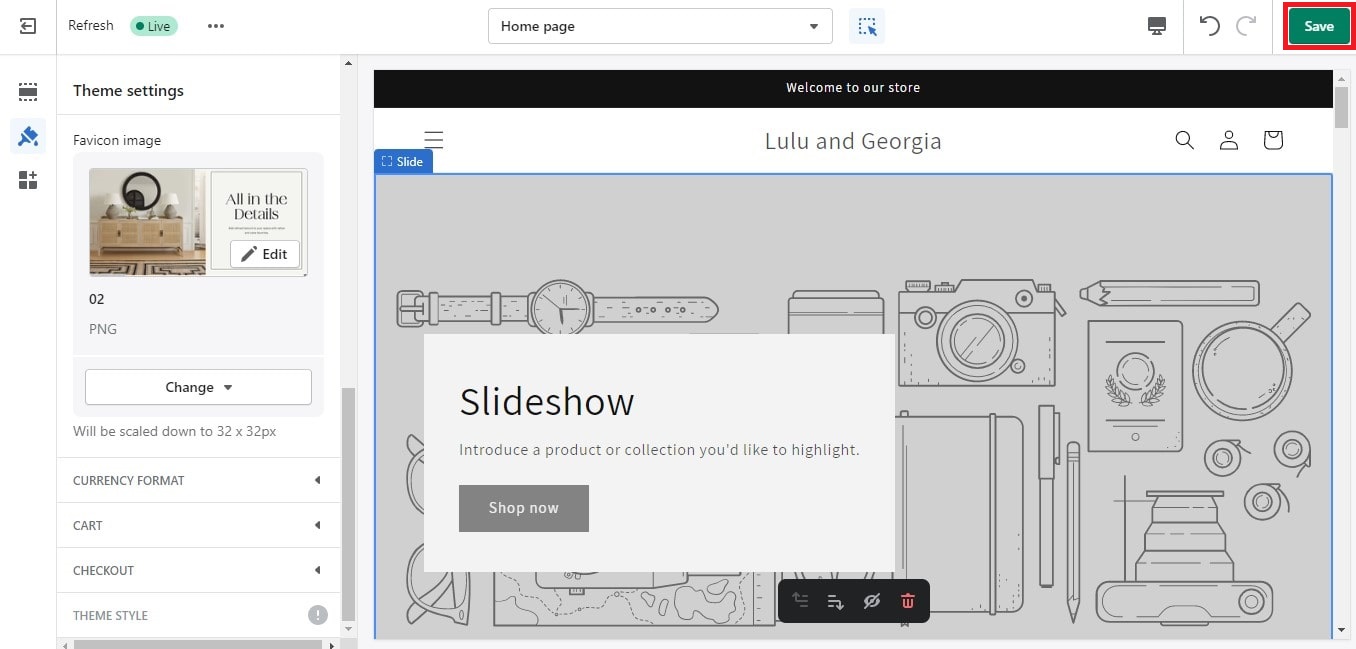The height and width of the screenshot is (649, 1356).
Task: Hide the Slide with eye icon
Action: point(871,601)
